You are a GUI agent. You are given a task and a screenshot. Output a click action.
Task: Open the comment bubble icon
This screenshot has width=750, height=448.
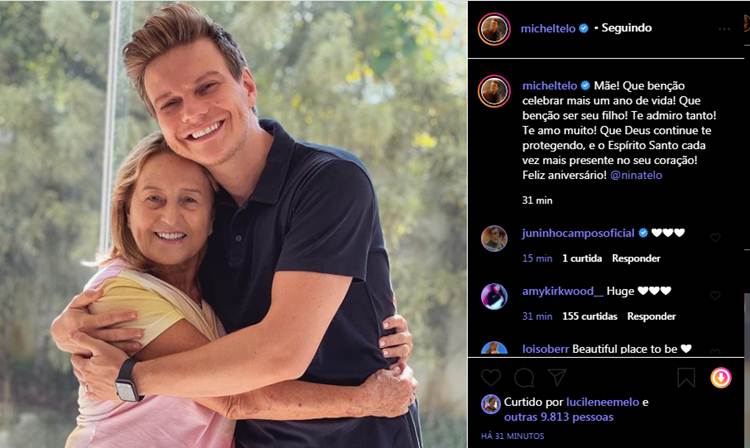pos(524,377)
